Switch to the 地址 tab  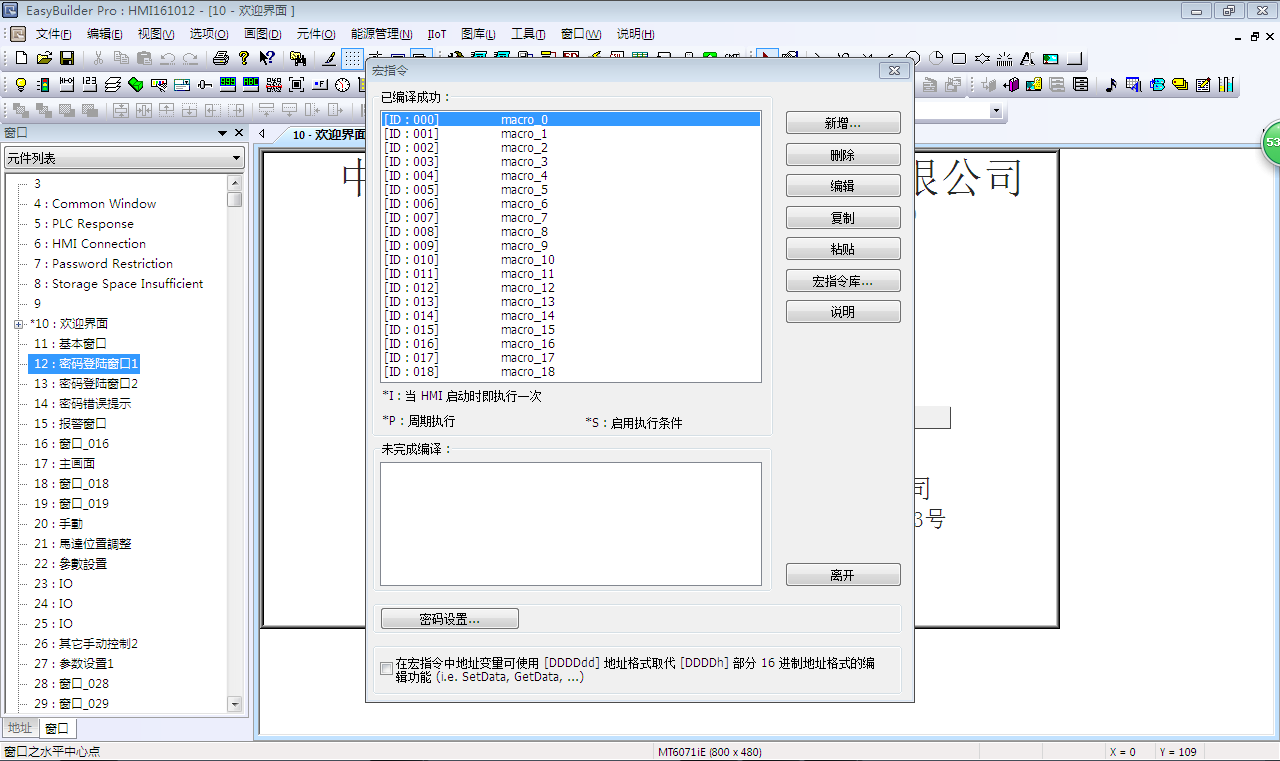point(20,728)
